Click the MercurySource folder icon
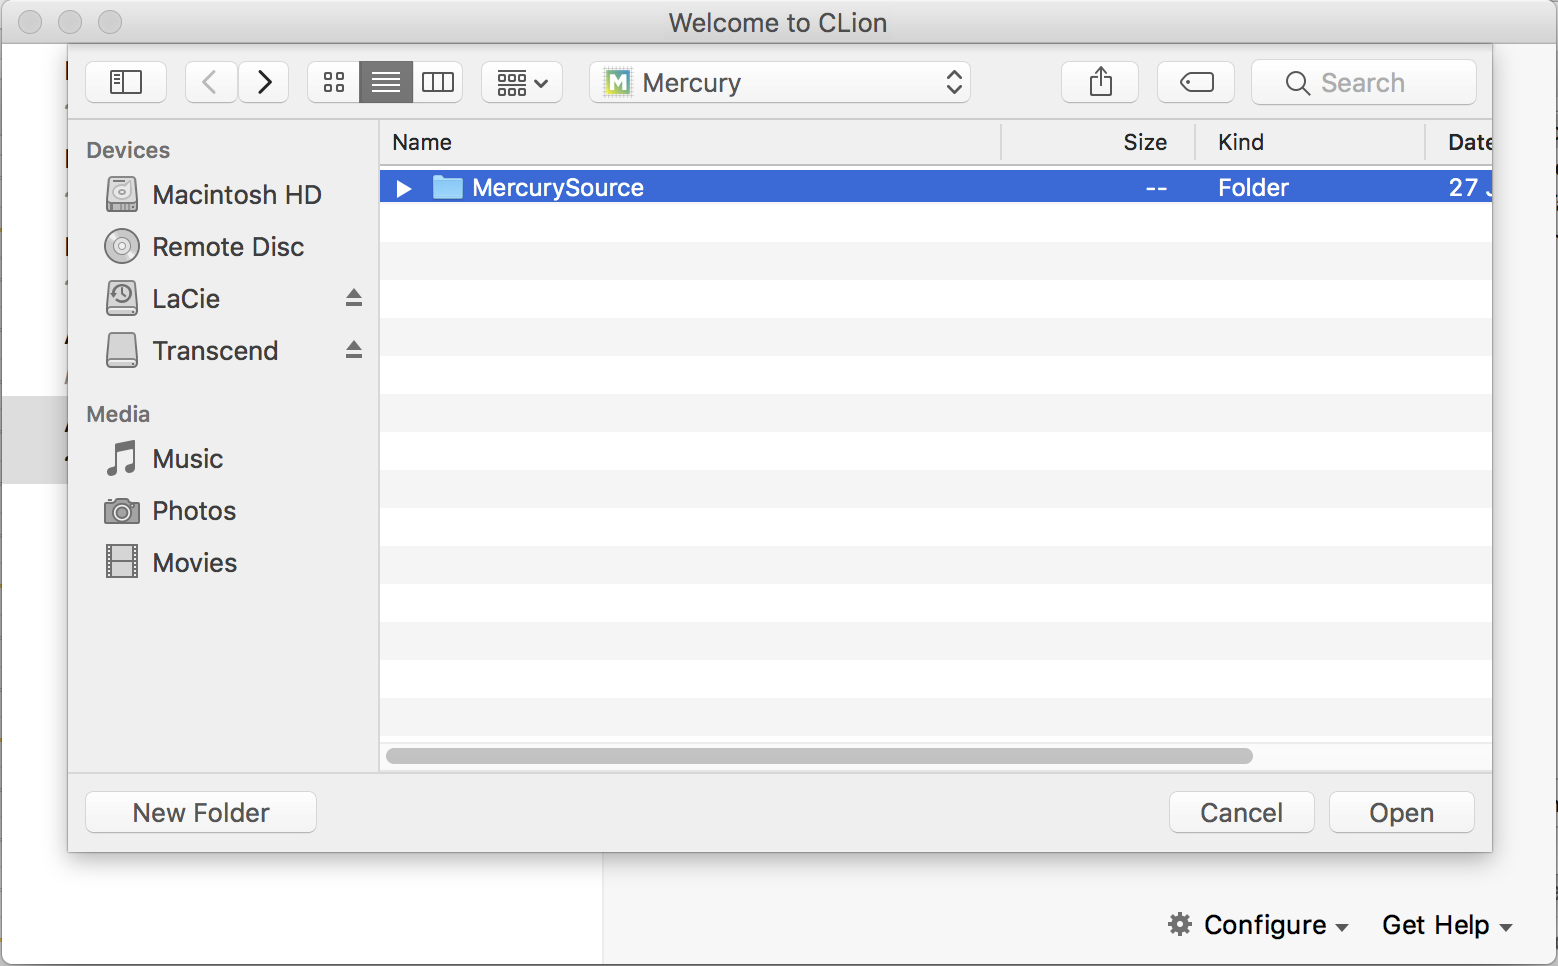The width and height of the screenshot is (1558, 966). click(x=447, y=187)
